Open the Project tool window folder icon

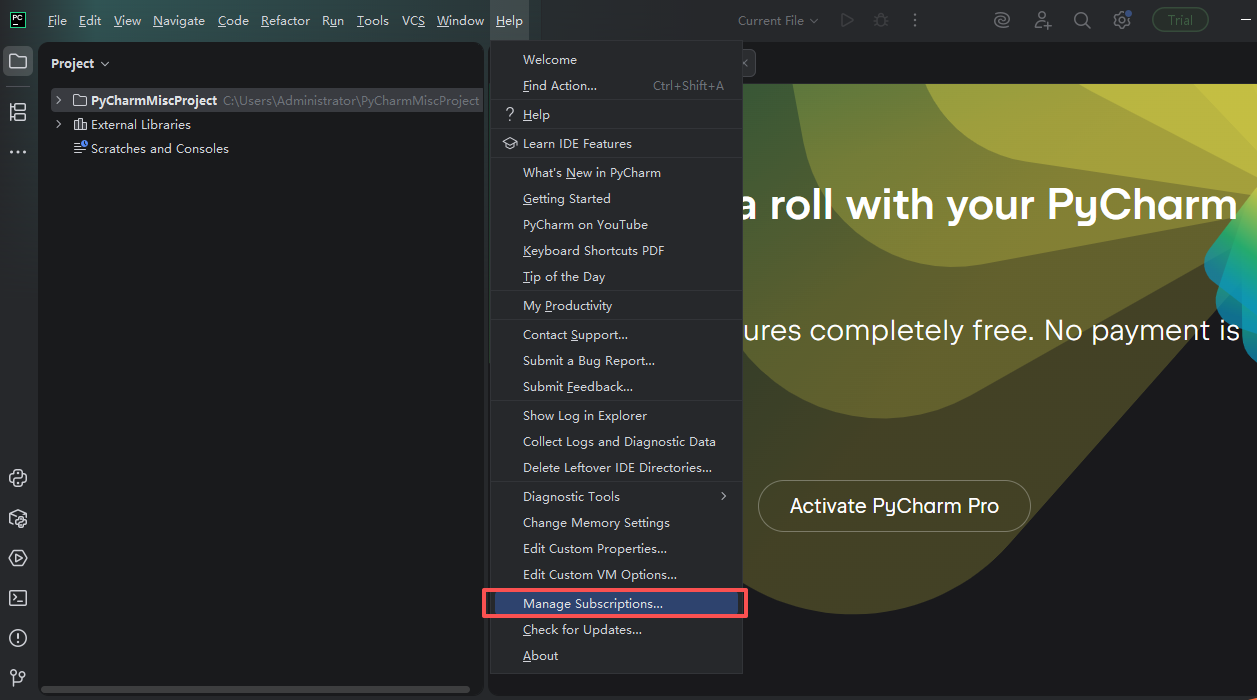[x=18, y=61]
